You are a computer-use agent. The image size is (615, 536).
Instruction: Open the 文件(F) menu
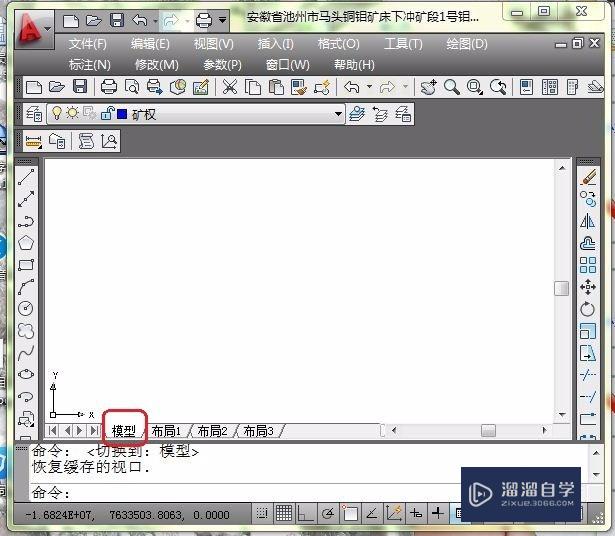point(88,44)
